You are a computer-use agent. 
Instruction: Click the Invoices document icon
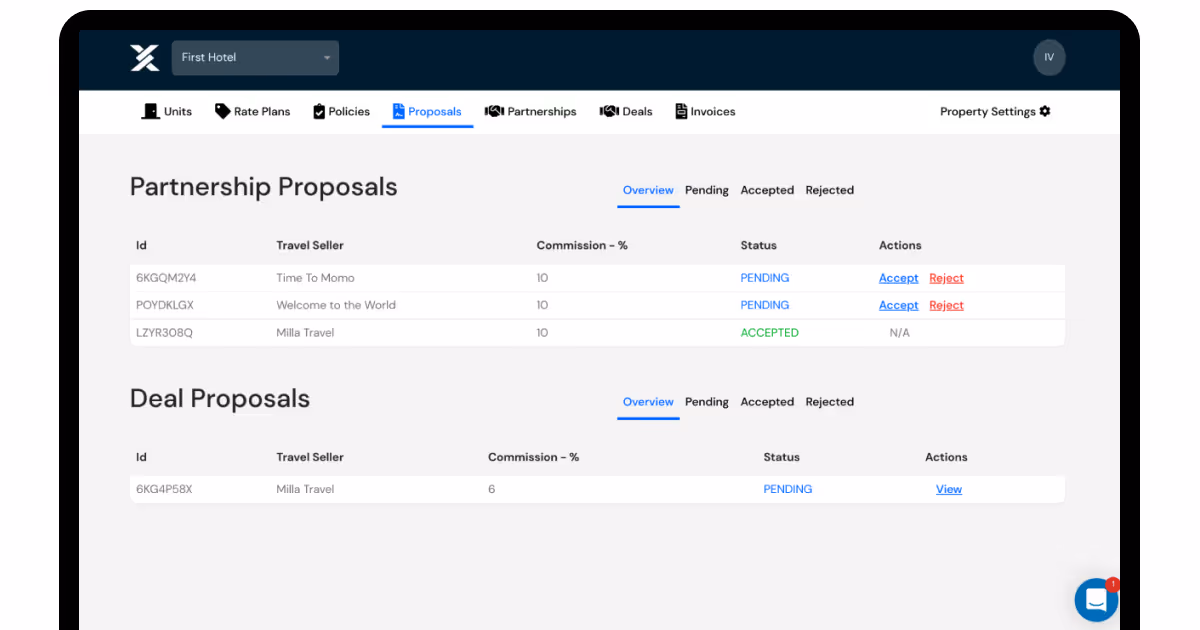click(681, 111)
